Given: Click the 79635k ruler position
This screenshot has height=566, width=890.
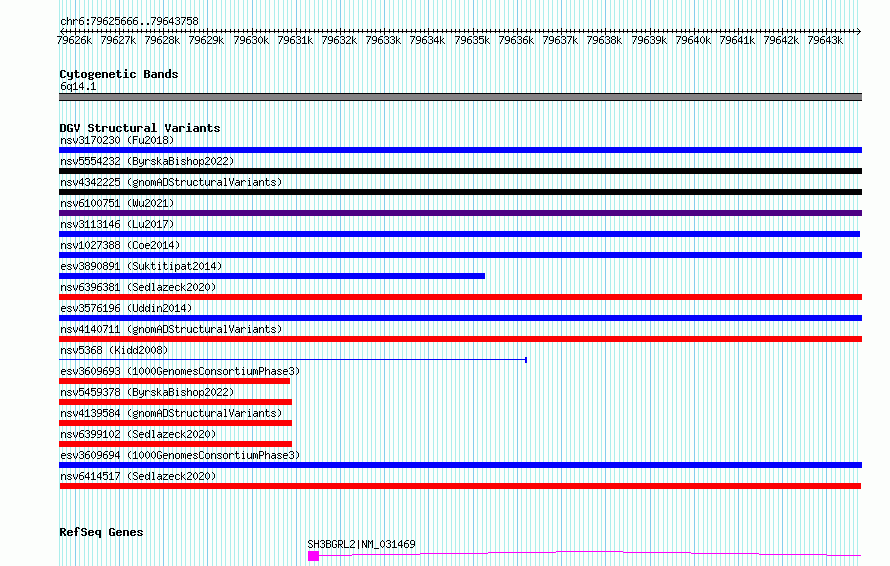Looking at the screenshot, I should (472, 40).
